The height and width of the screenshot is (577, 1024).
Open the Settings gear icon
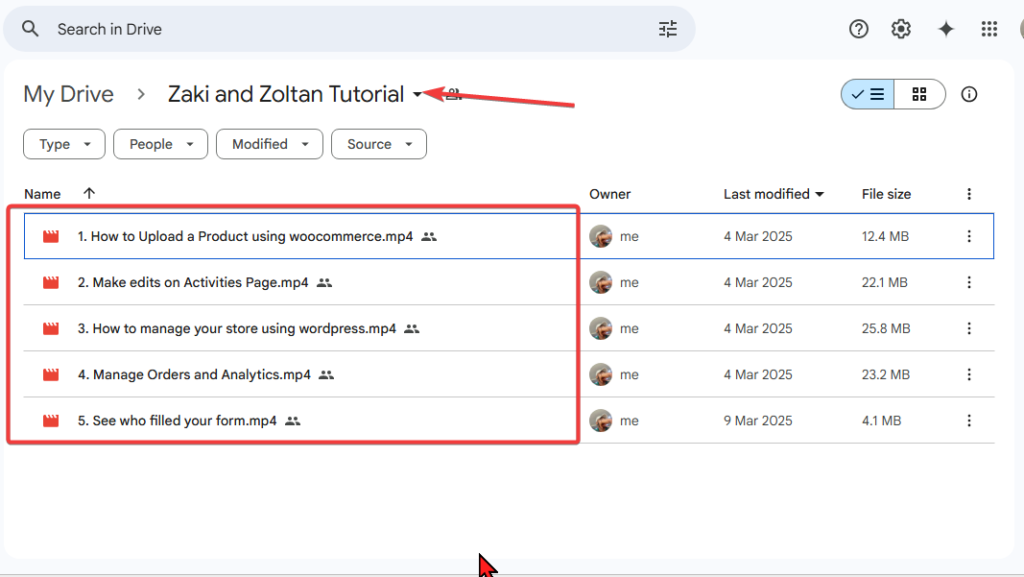(901, 29)
